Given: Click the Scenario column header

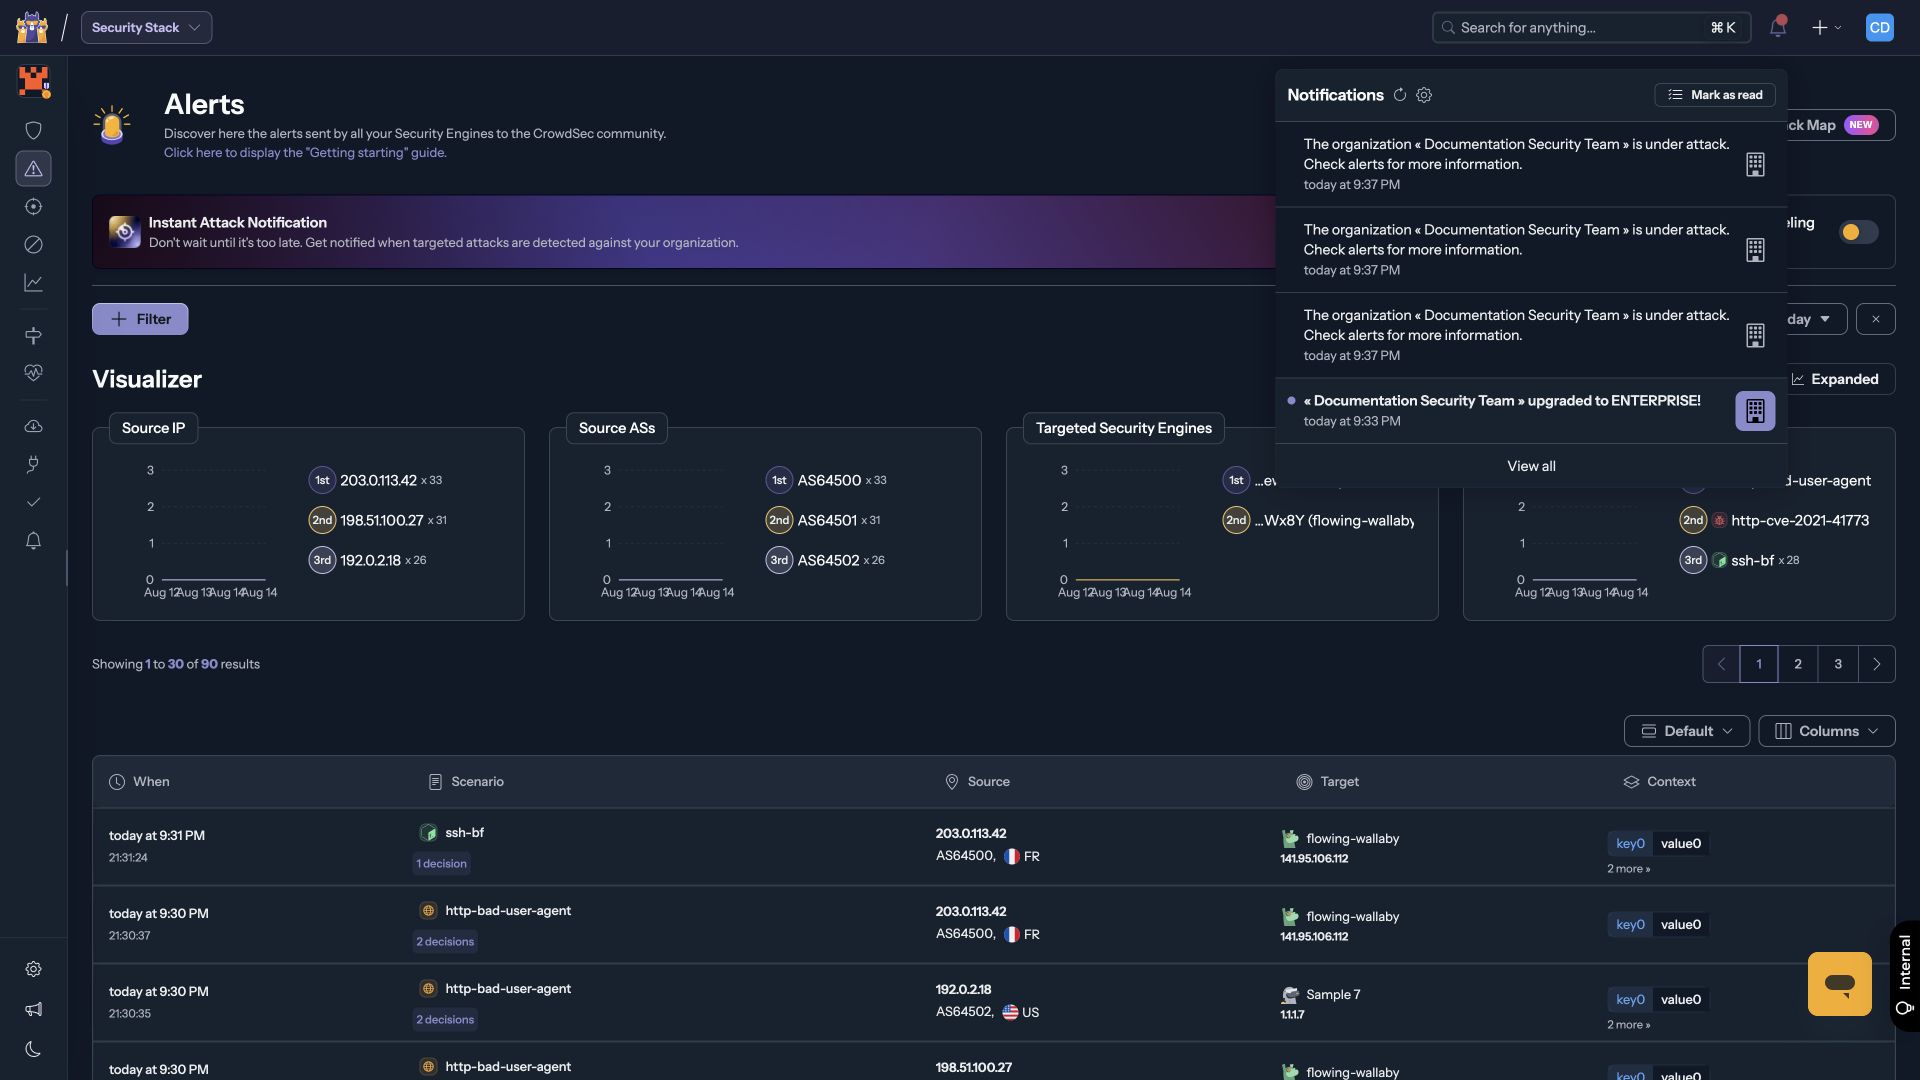Looking at the screenshot, I should click(466, 782).
